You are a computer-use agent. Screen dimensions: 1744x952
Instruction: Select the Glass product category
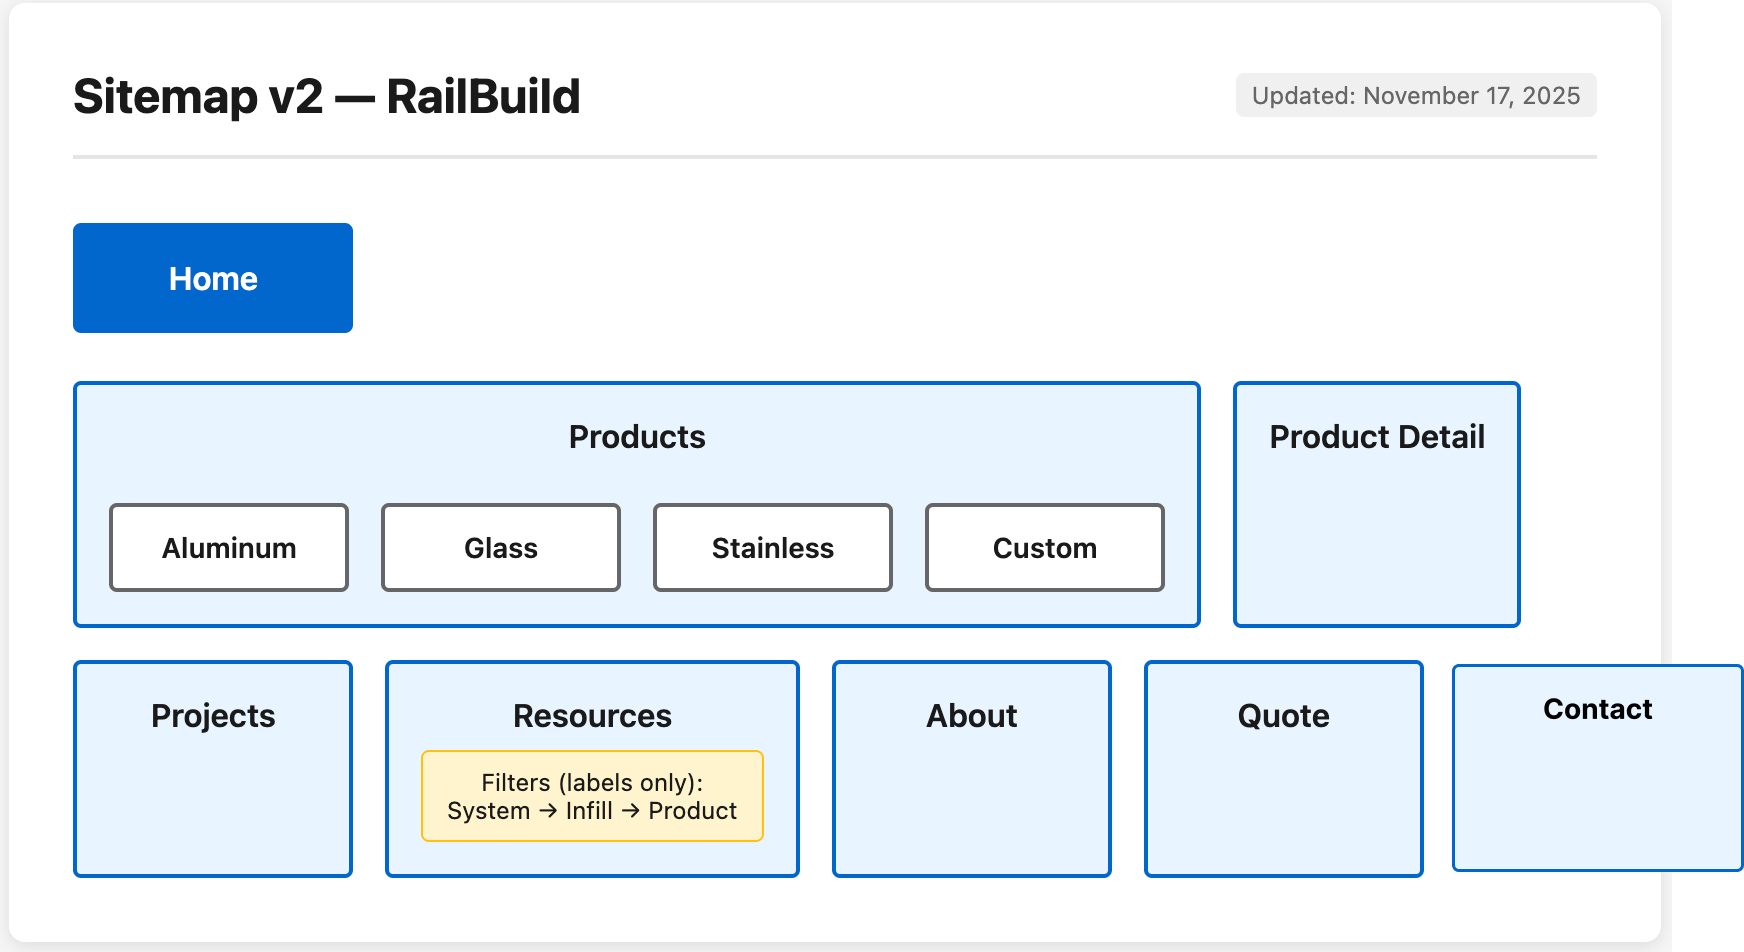[x=500, y=547]
